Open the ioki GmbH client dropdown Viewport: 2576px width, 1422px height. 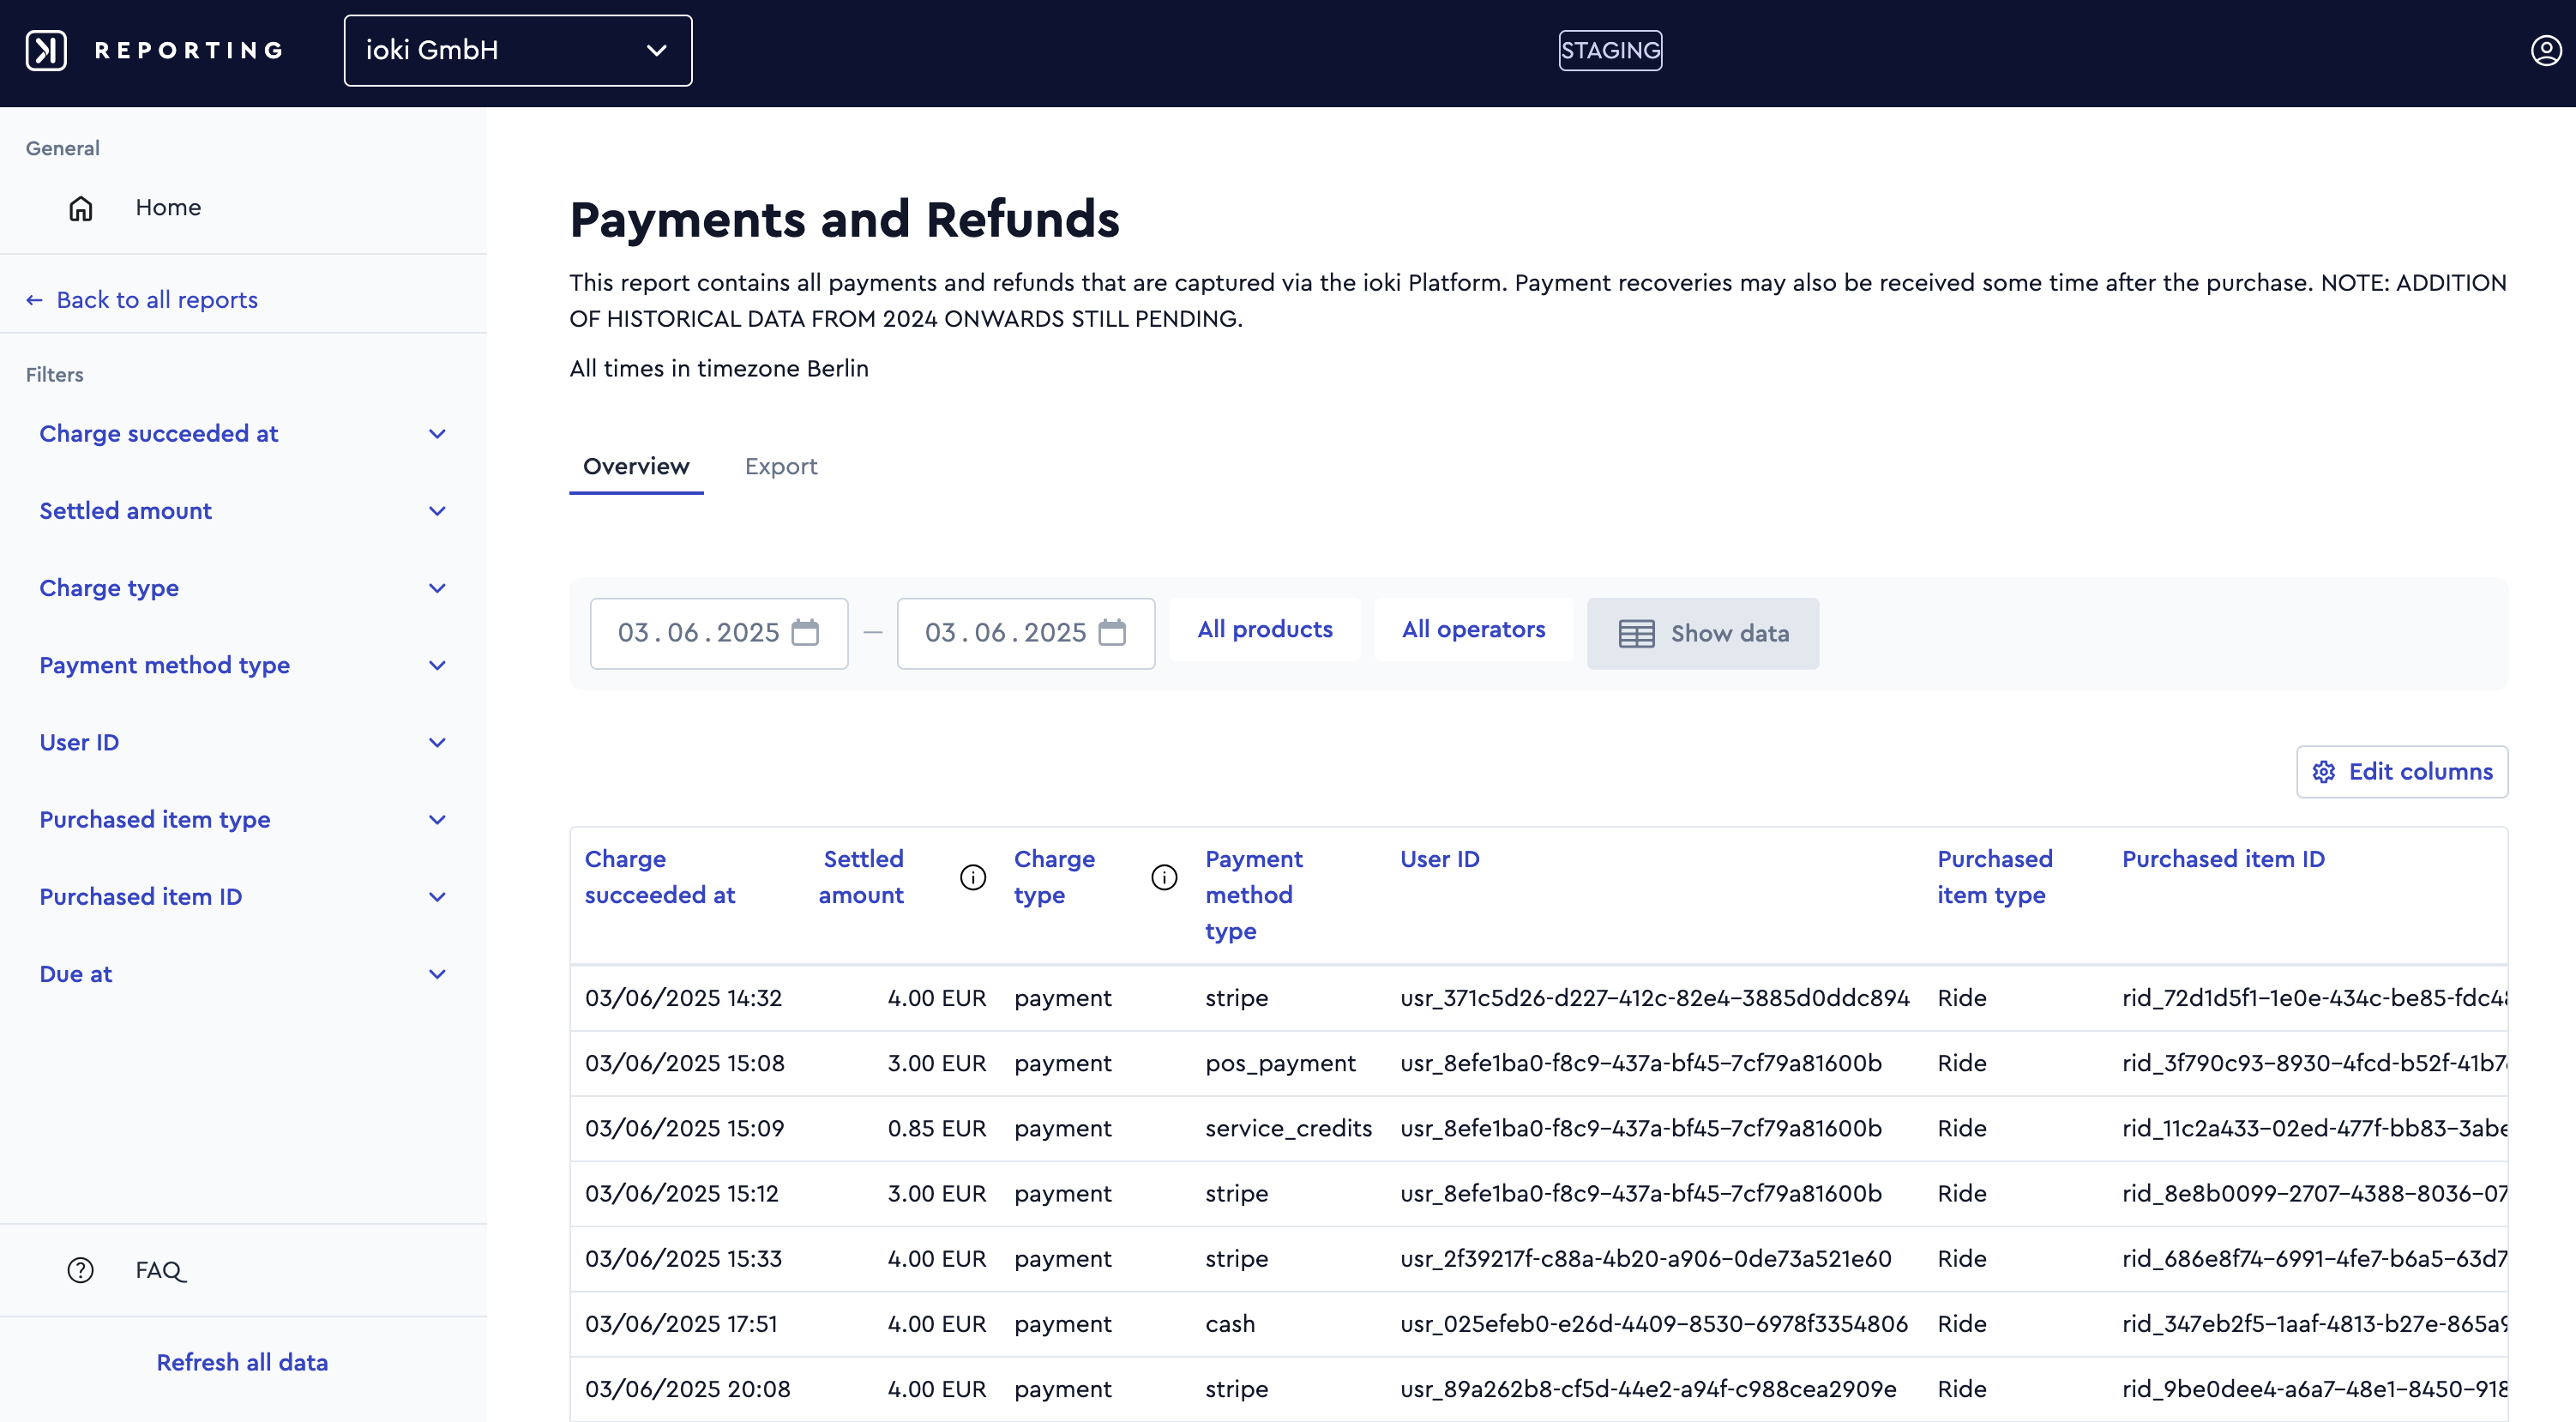(x=518, y=50)
